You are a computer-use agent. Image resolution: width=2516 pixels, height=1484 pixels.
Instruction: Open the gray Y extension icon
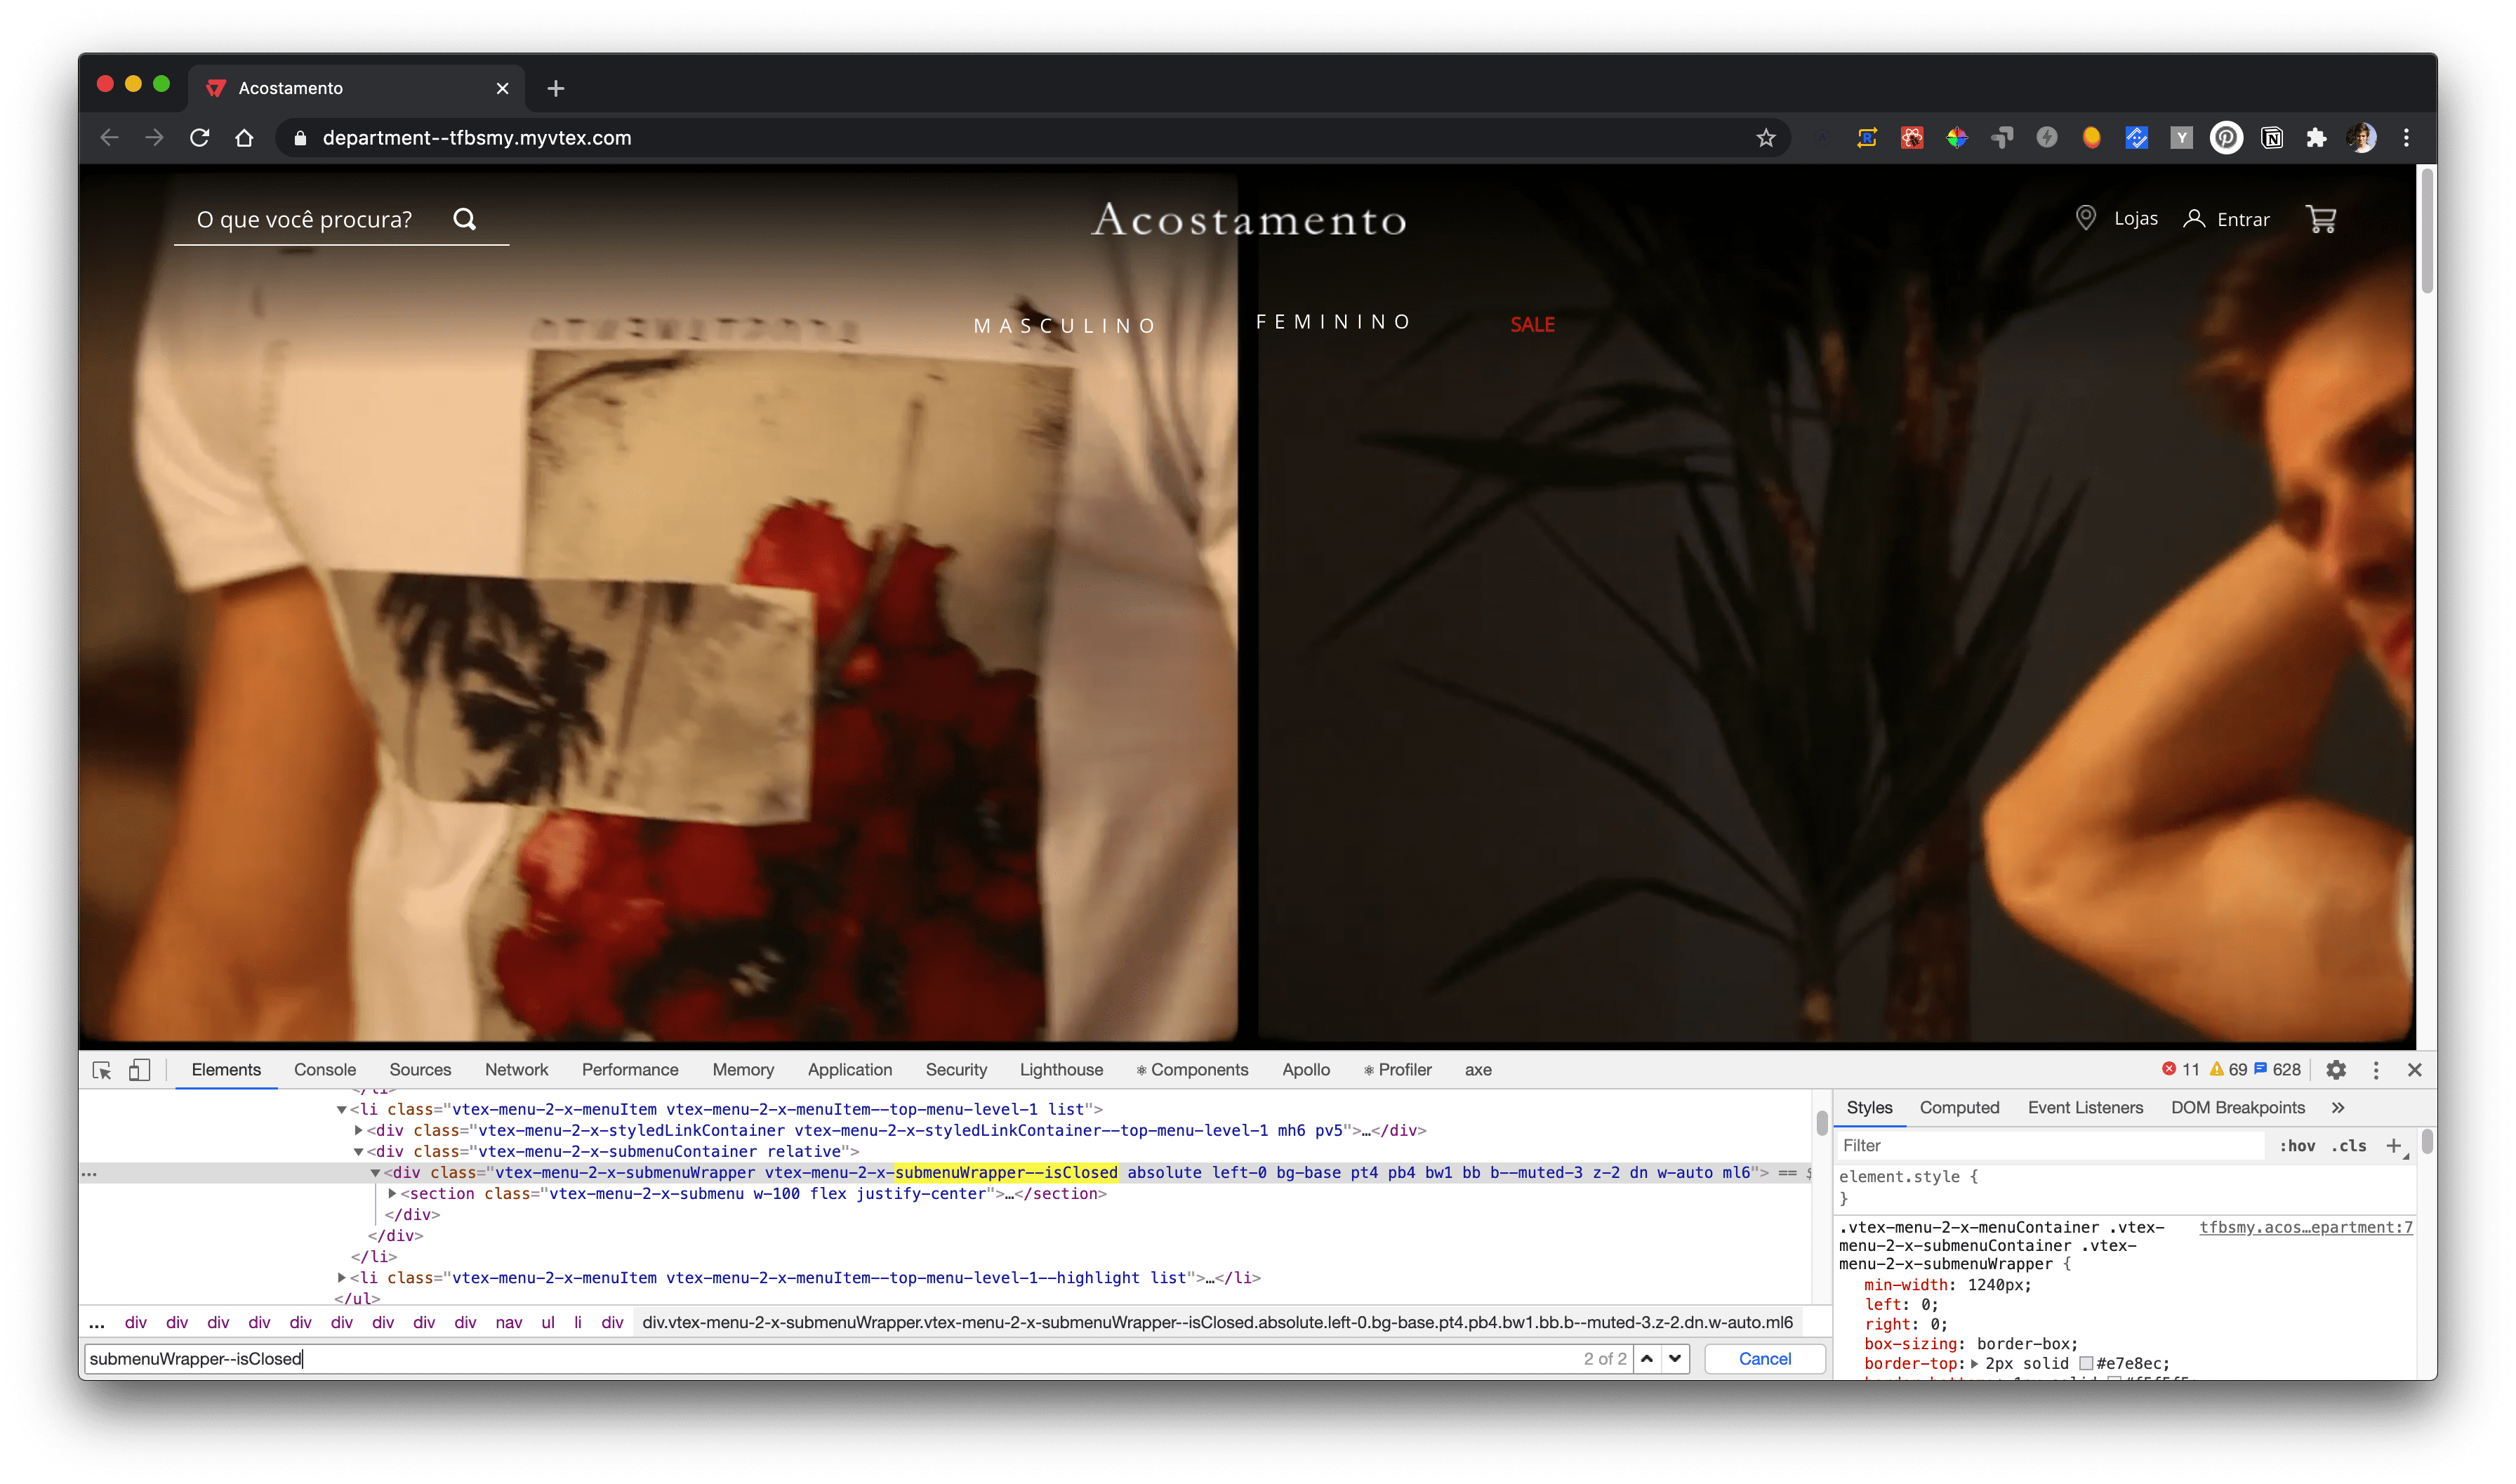(x=2181, y=138)
